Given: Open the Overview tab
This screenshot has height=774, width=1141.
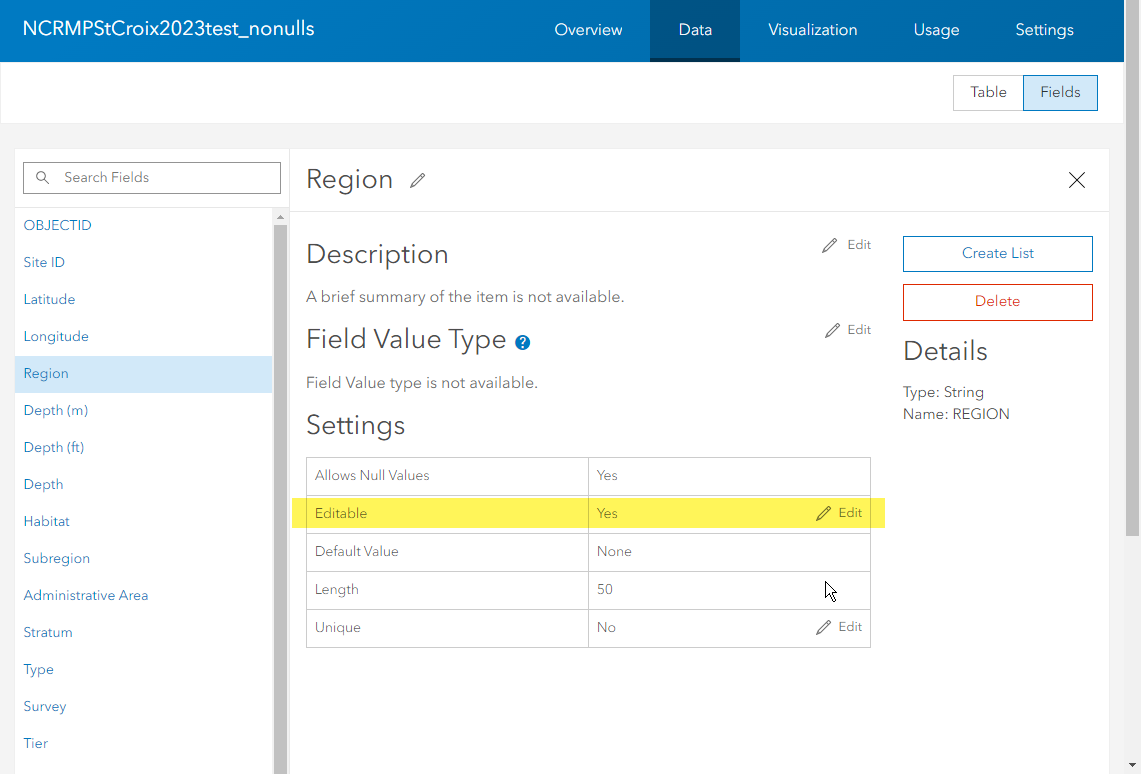Looking at the screenshot, I should pos(588,30).
